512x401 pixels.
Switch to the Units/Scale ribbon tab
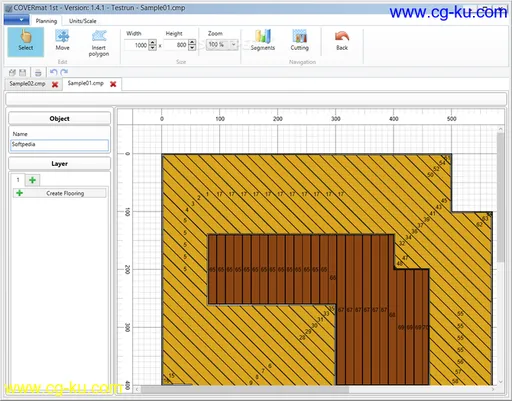coord(82,21)
